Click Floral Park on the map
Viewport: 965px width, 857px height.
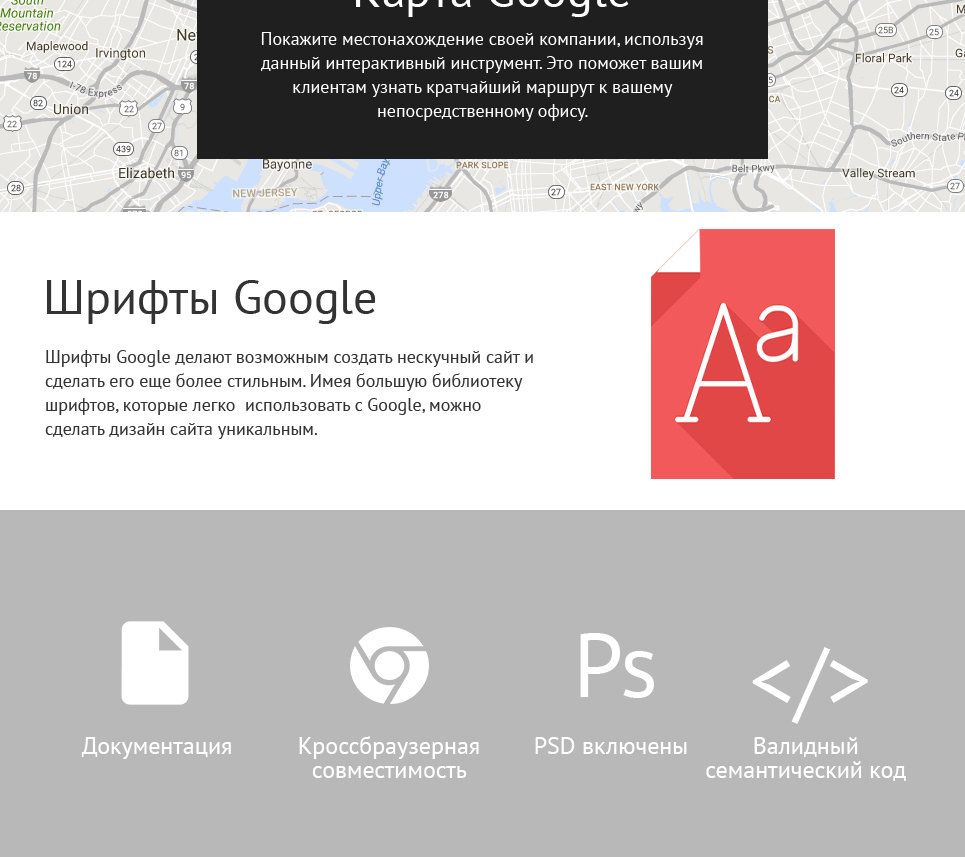883,58
